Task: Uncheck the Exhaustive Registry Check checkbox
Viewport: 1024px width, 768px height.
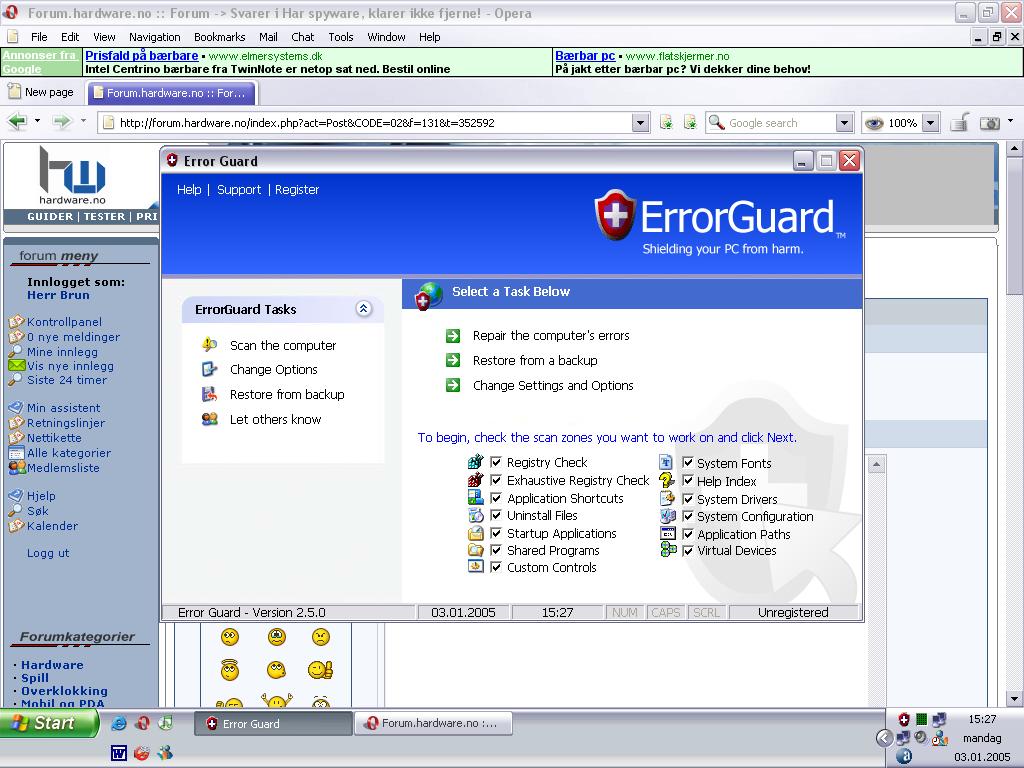Action: pyautogui.click(x=496, y=480)
